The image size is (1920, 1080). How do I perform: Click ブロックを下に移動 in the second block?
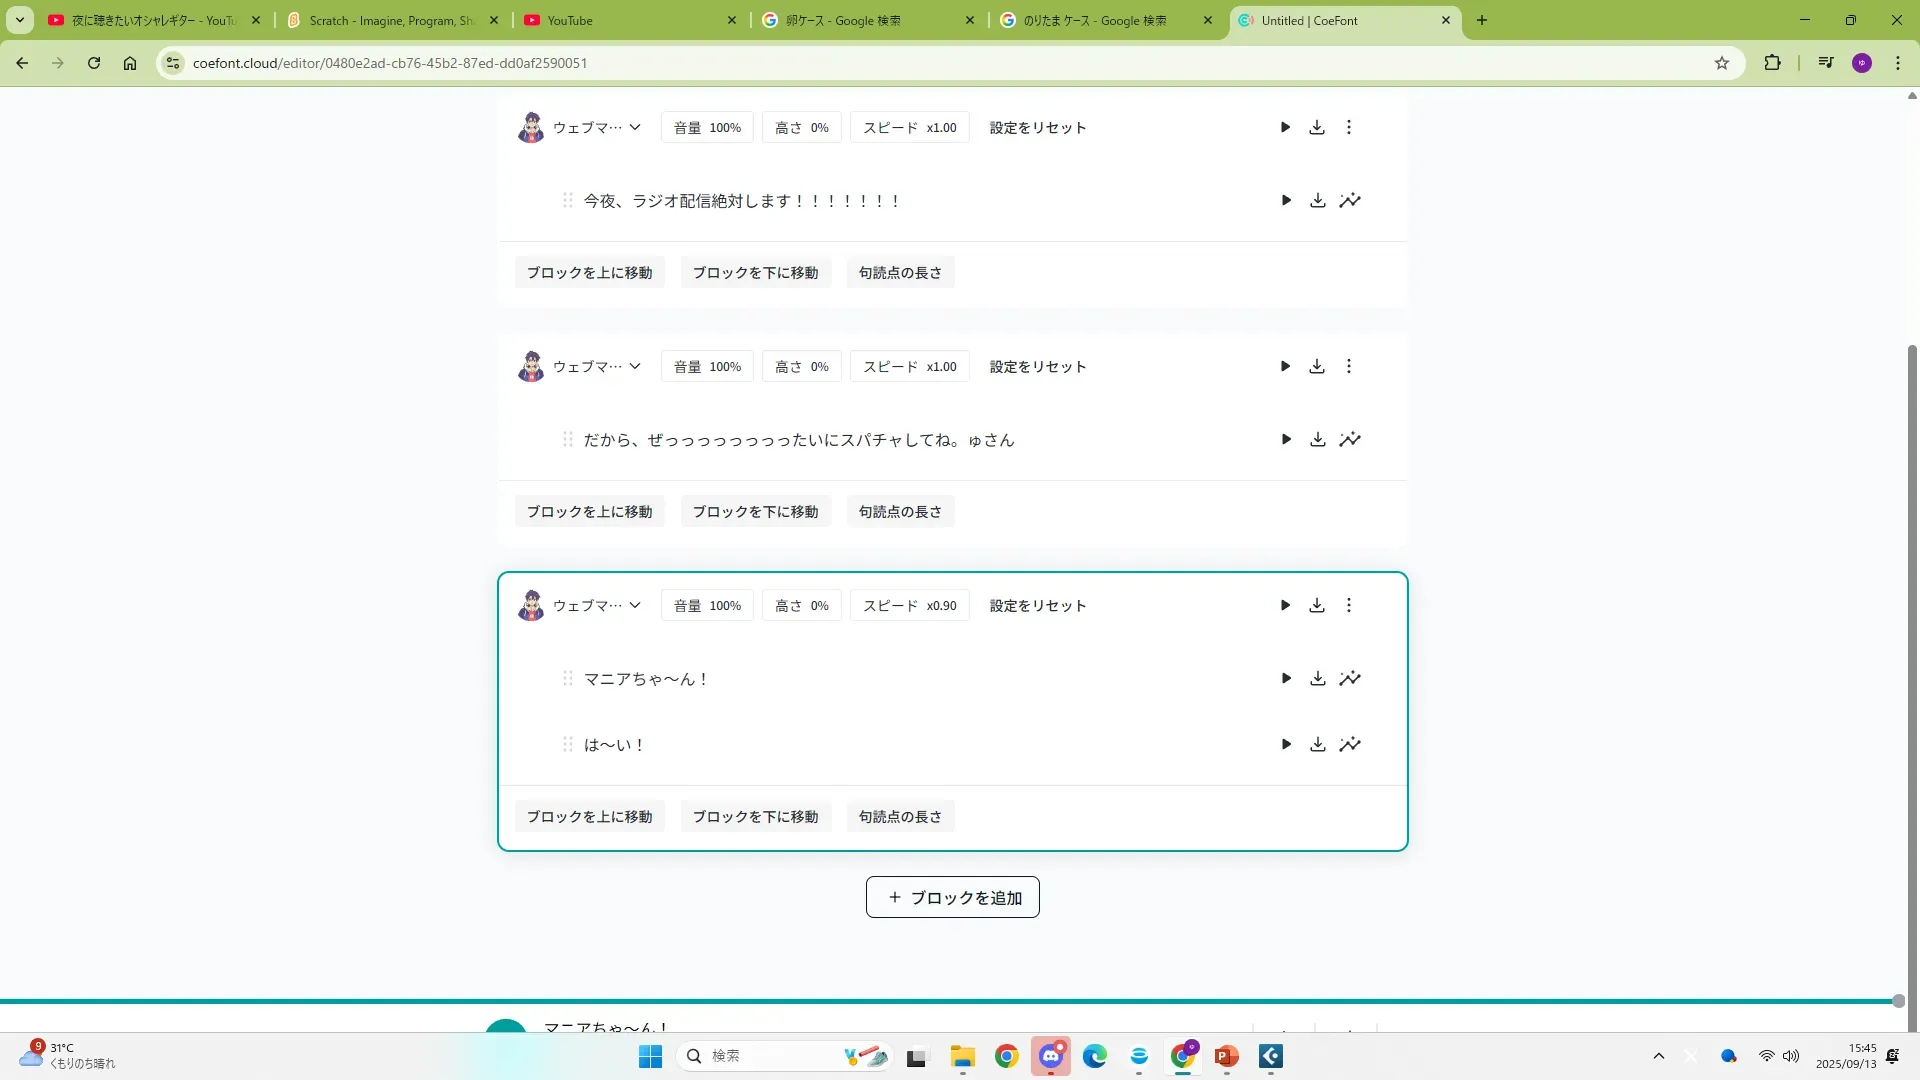click(755, 511)
